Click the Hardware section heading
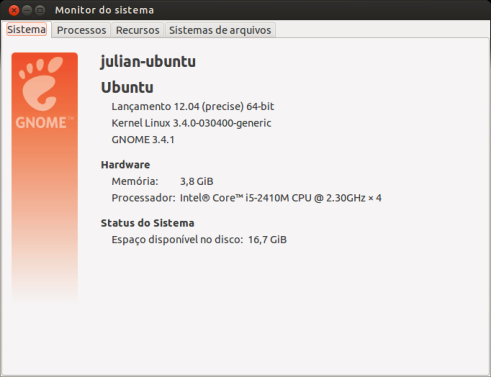The image size is (491, 377). tap(125, 165)
